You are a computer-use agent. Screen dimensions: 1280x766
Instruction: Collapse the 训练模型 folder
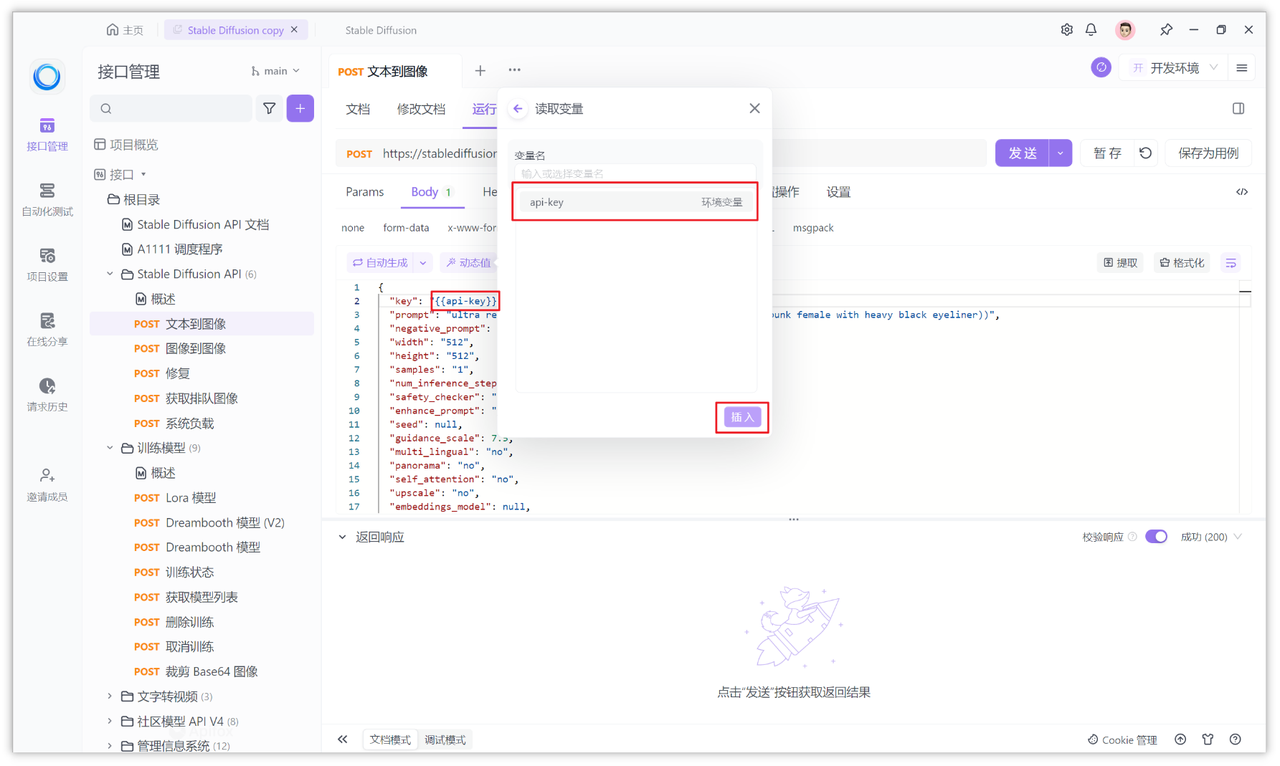pos(110,448)
